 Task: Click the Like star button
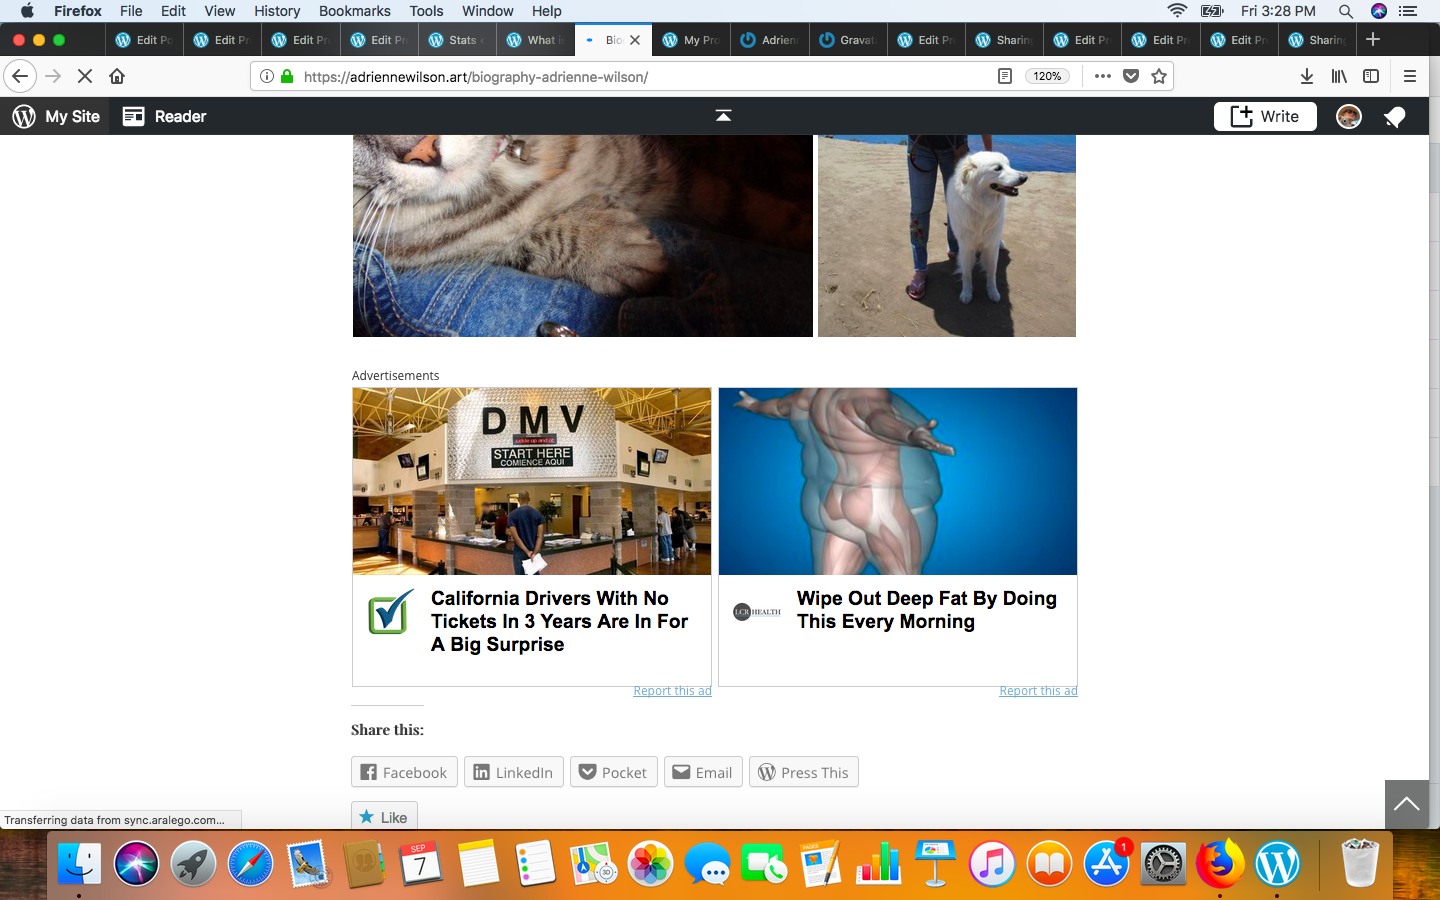[x=383, y=816]
